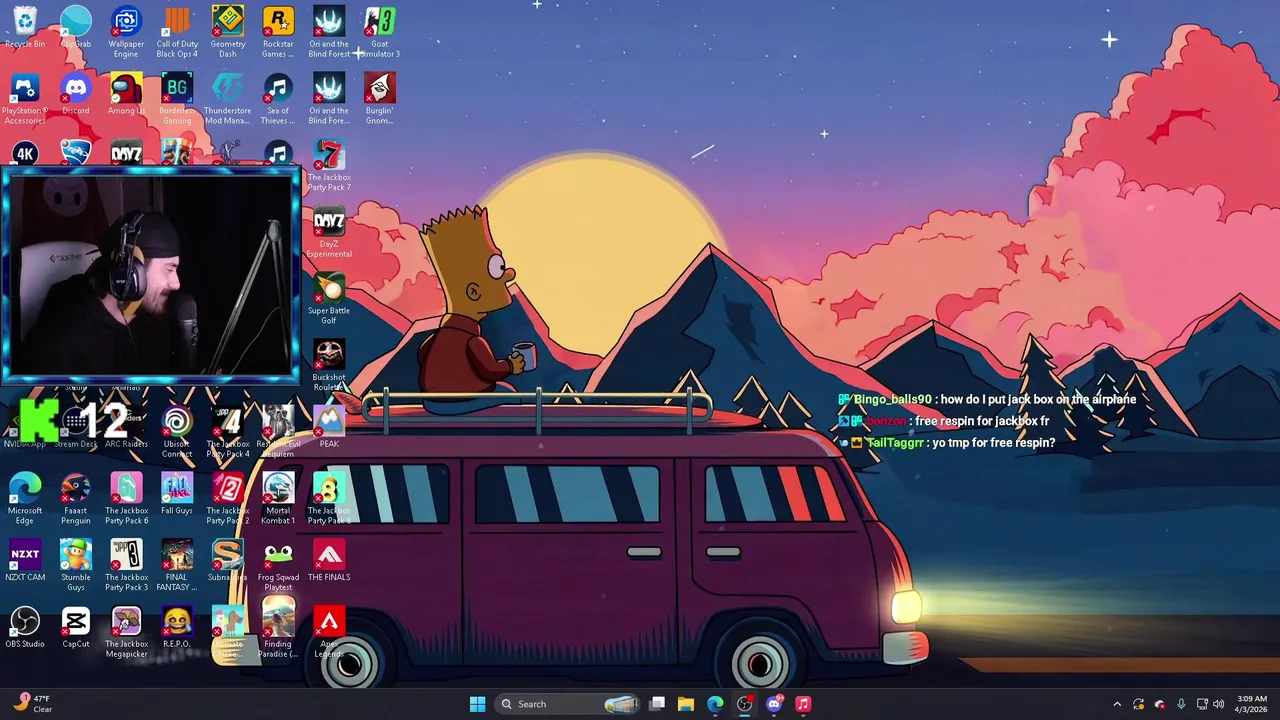Select Call of Duty Black Ops 4 icon
1280x720 pixels.
177,32
